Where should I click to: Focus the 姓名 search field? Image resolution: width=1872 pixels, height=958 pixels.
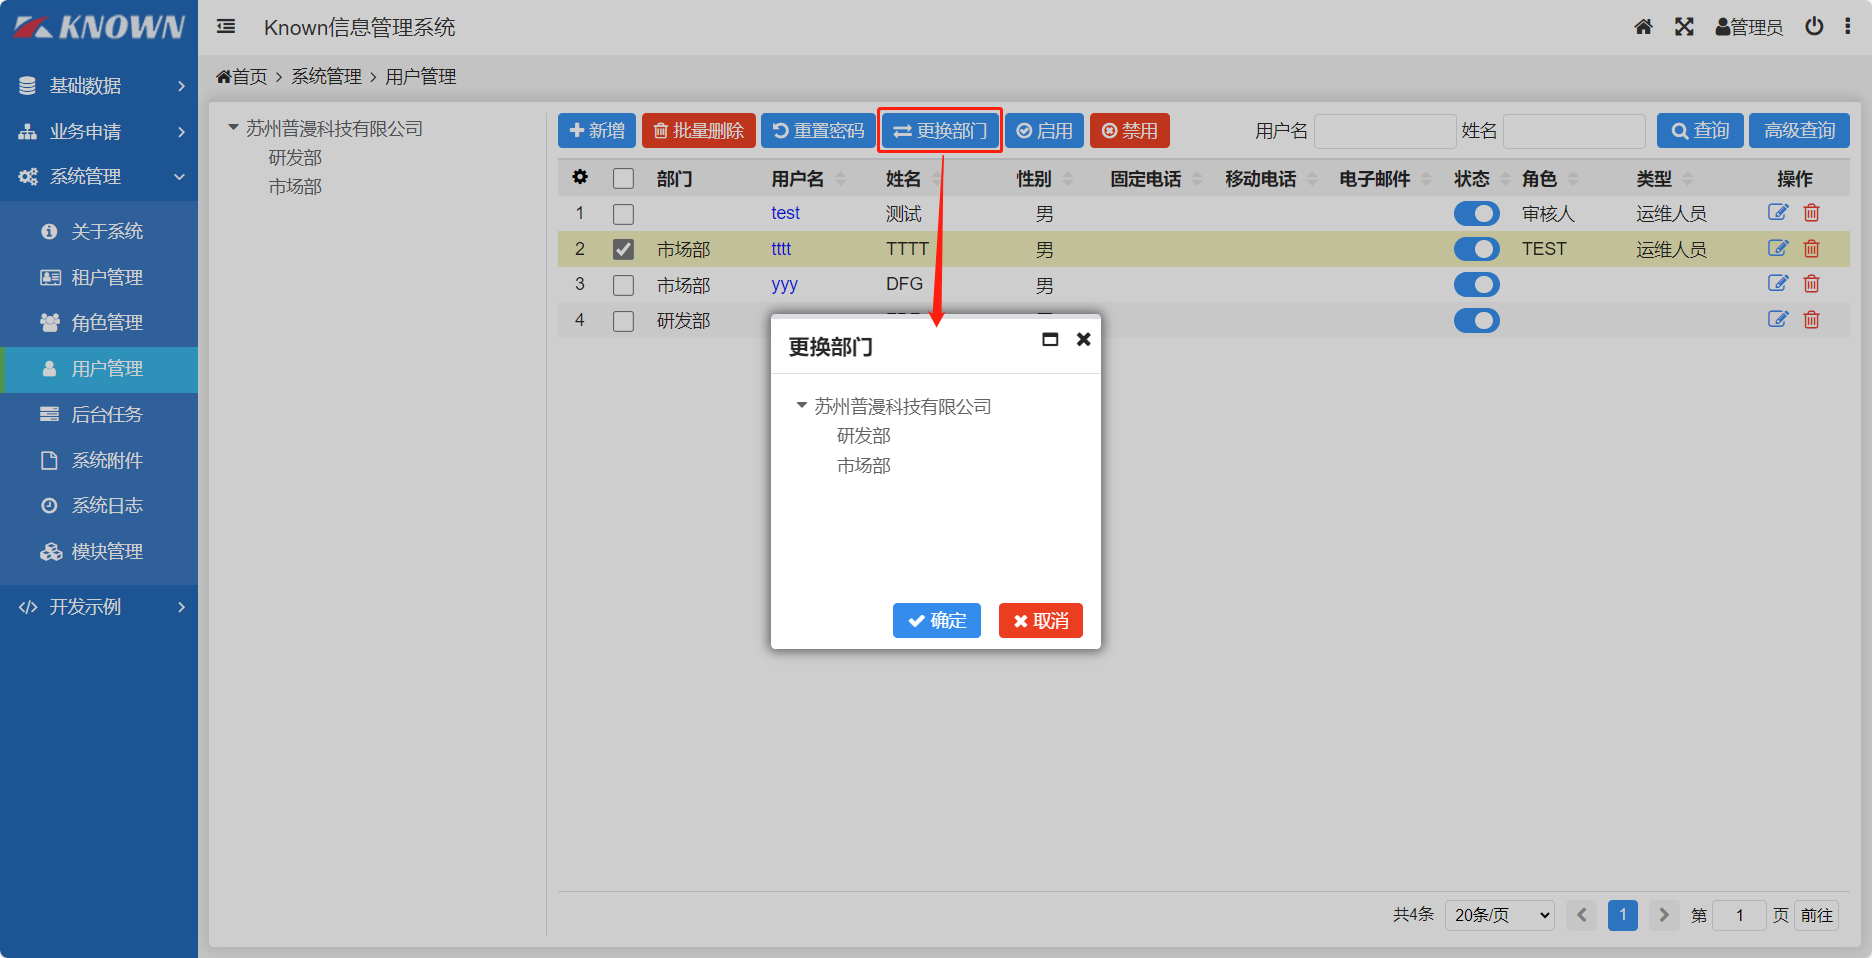1574,131
